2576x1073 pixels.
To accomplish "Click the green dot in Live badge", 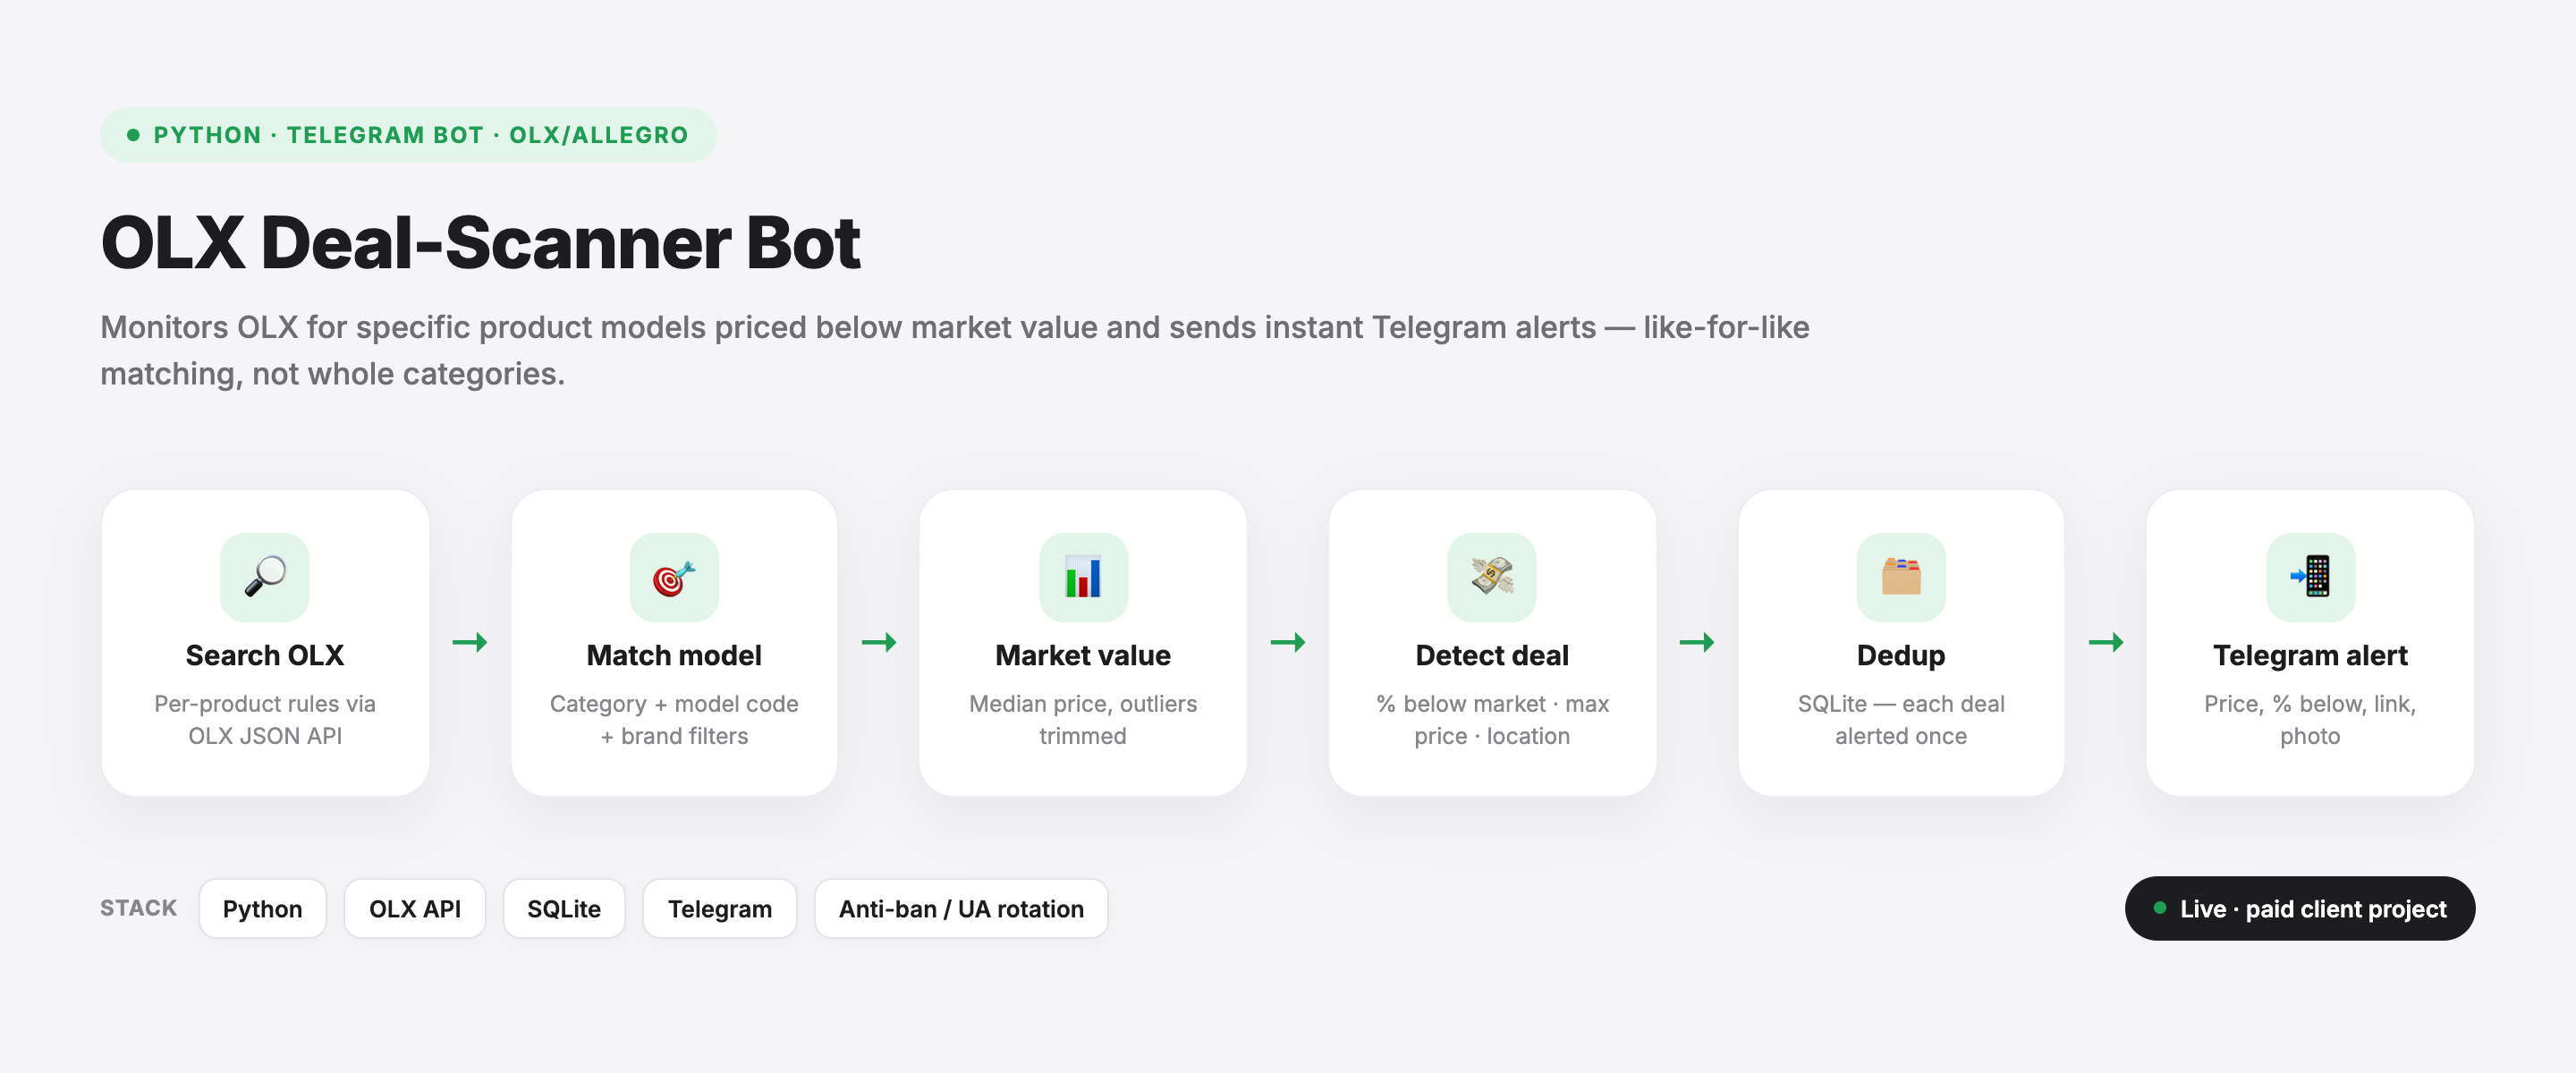I will tap(2160, 908).
